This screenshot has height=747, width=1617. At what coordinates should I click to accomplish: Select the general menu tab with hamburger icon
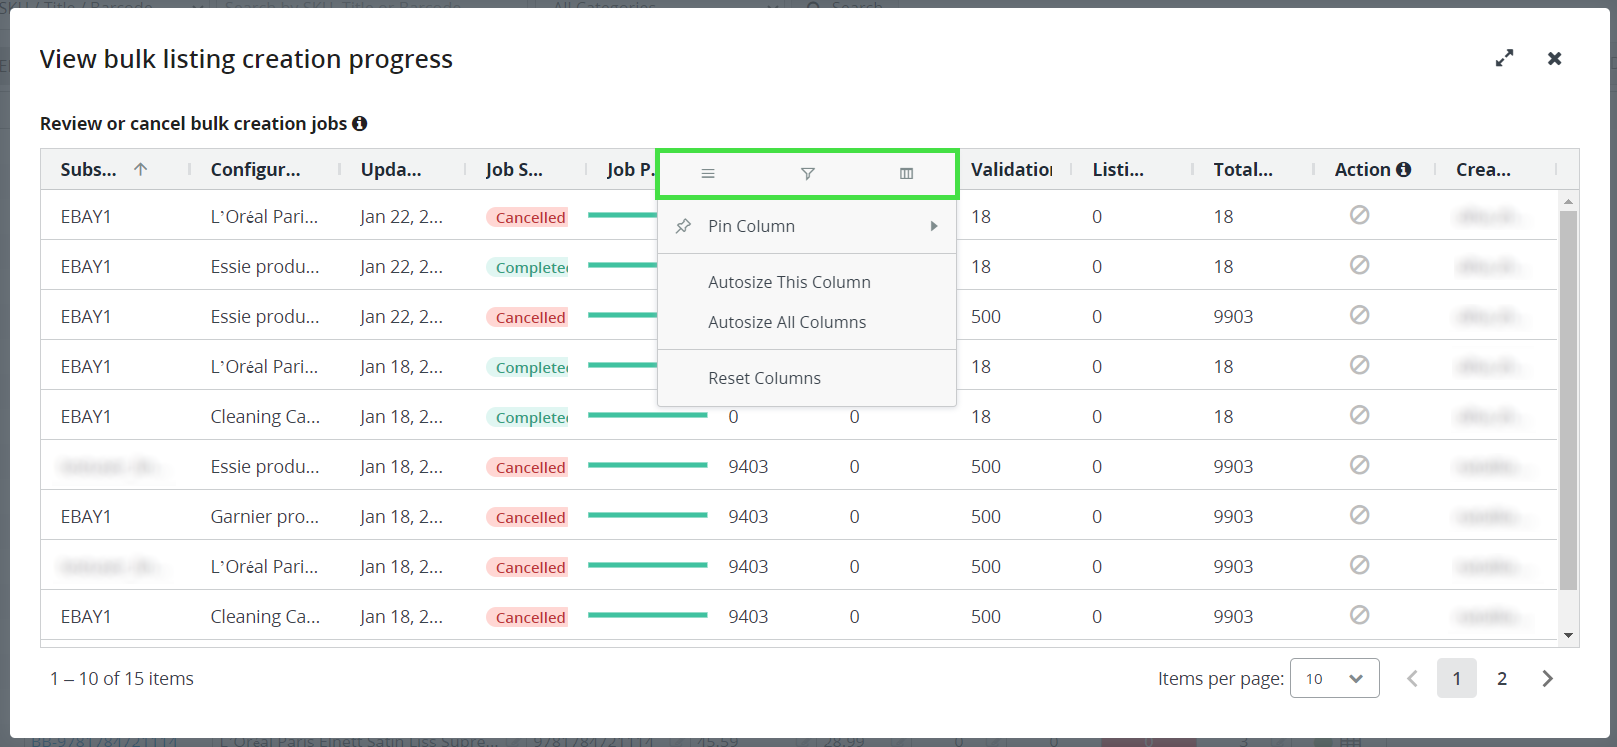pos(708,174)
